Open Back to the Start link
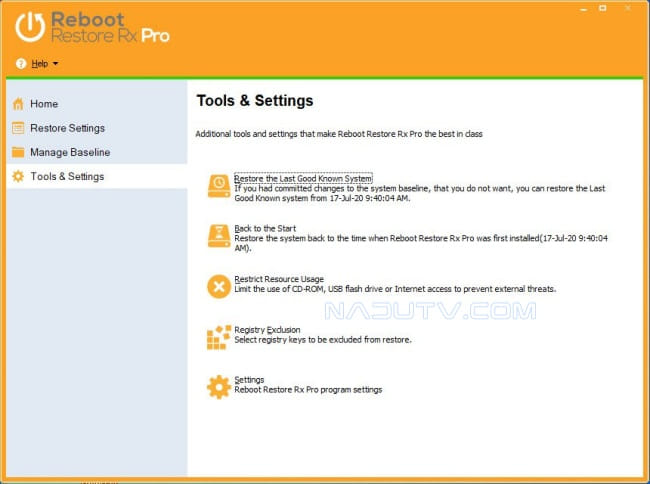This screenshot has height=484, width=650. 265,228
